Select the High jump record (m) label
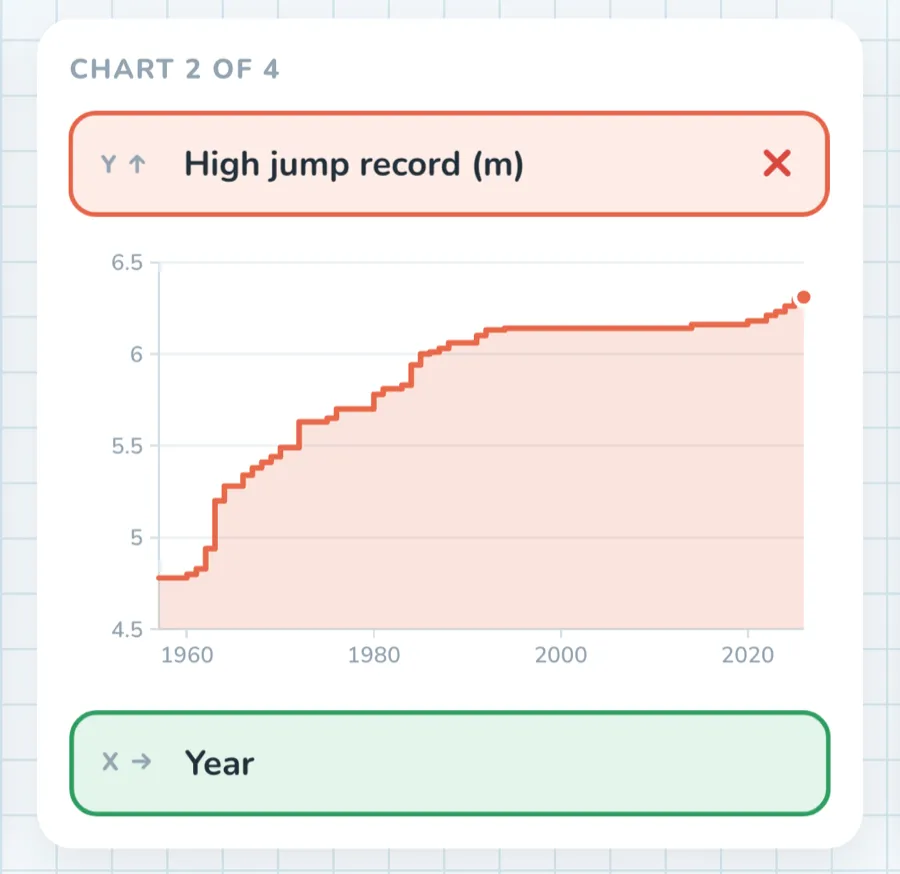 pos(354,165)
